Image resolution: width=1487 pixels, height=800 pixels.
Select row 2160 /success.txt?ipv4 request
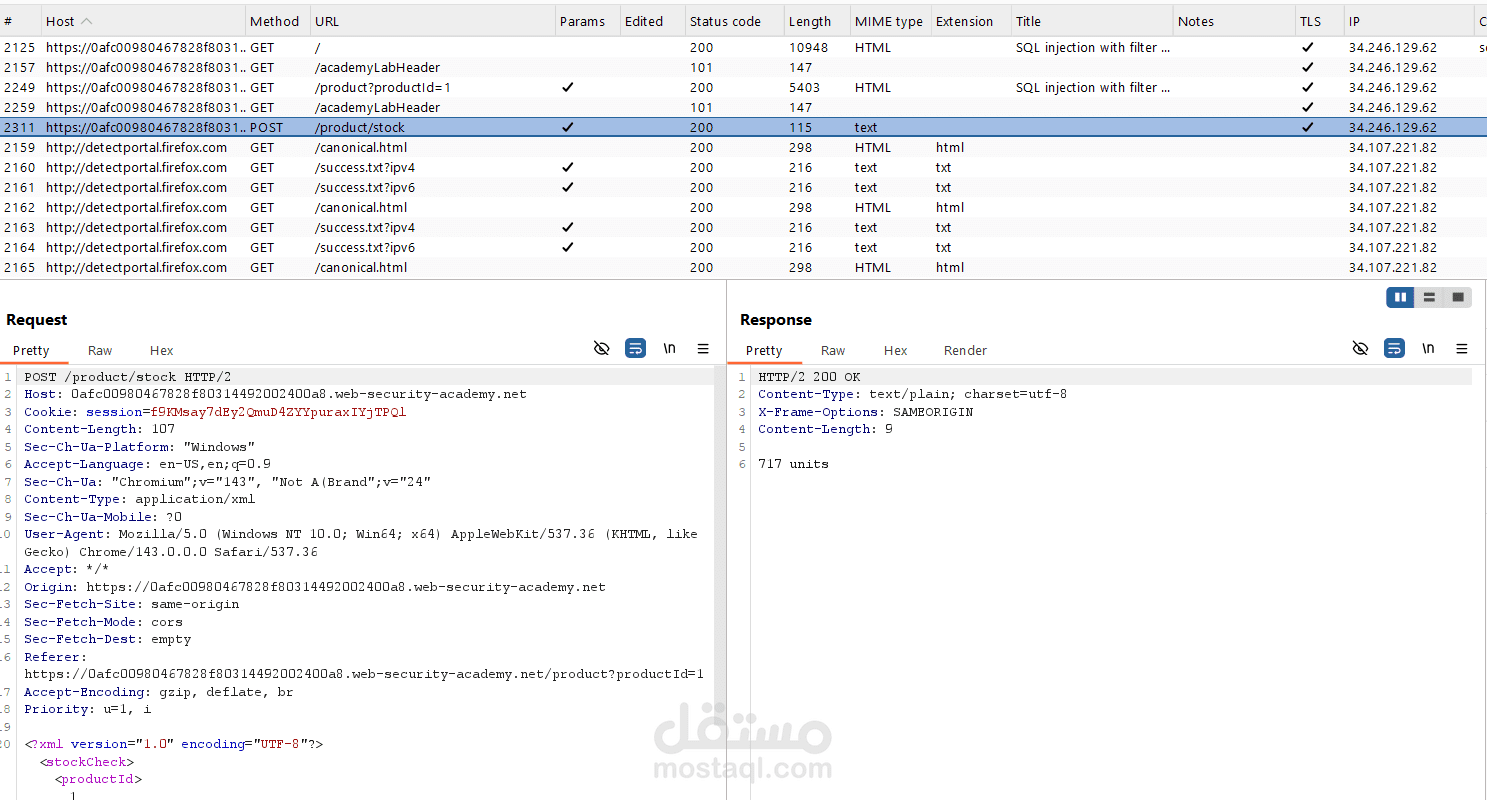(743, 167)
